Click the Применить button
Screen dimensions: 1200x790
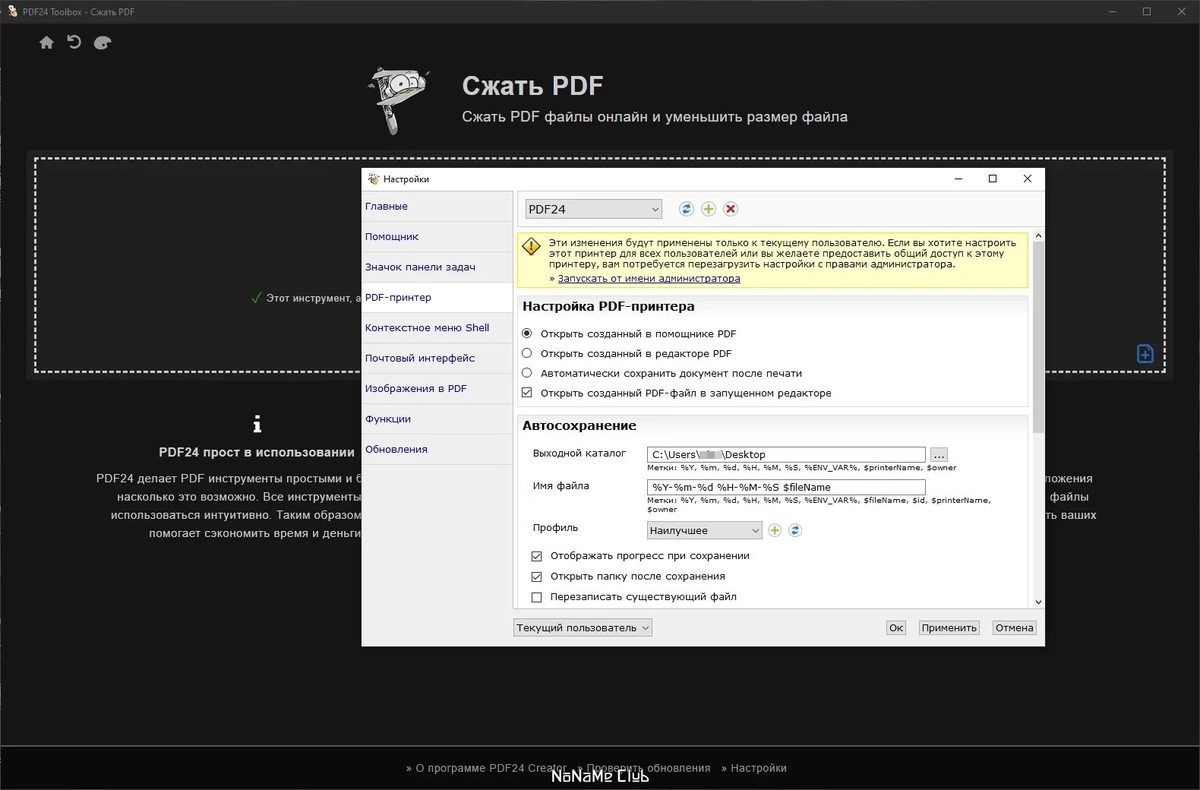(949, 628)
